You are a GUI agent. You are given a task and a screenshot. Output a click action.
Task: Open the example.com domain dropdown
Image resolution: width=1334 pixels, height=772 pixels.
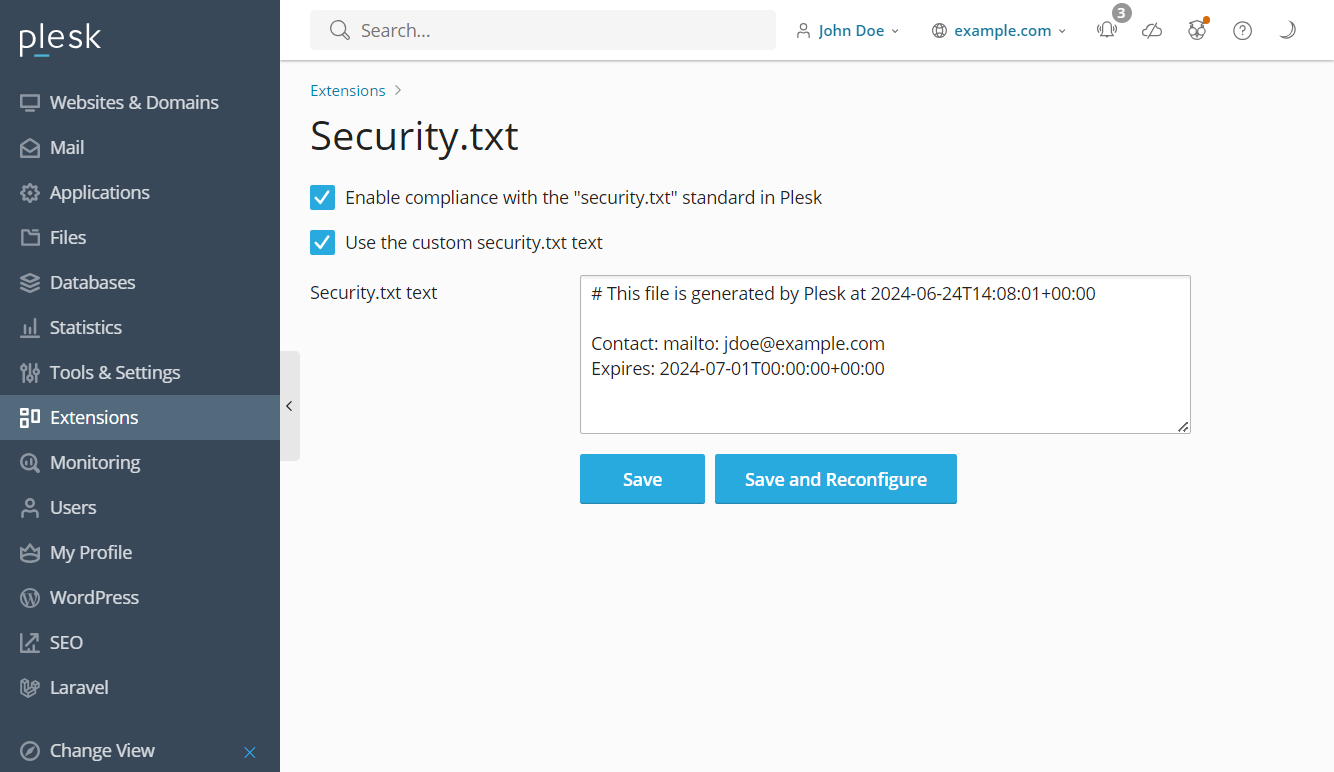[x=997, y=30]
